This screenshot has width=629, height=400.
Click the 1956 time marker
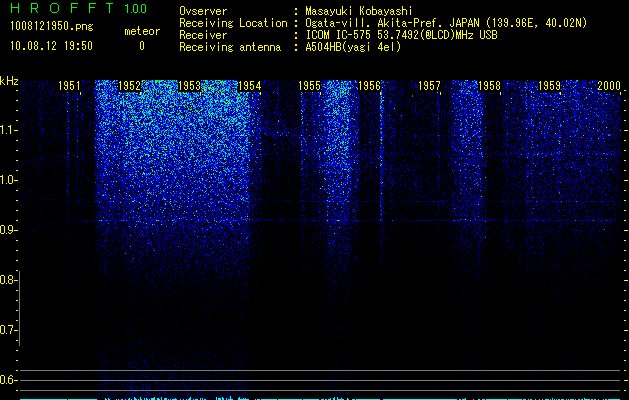[369, 86]
